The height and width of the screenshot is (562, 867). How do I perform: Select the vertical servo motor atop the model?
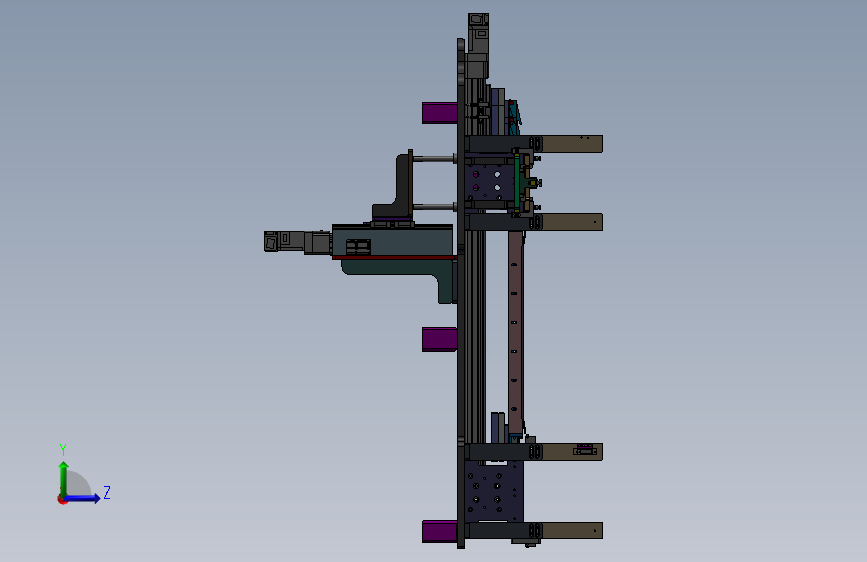coord(478,46)
